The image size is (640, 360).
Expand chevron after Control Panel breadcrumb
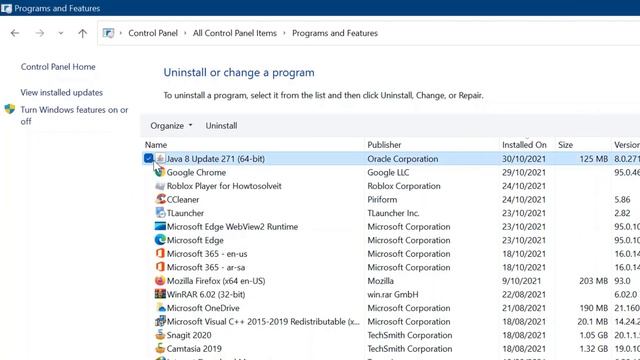point(185,33)
